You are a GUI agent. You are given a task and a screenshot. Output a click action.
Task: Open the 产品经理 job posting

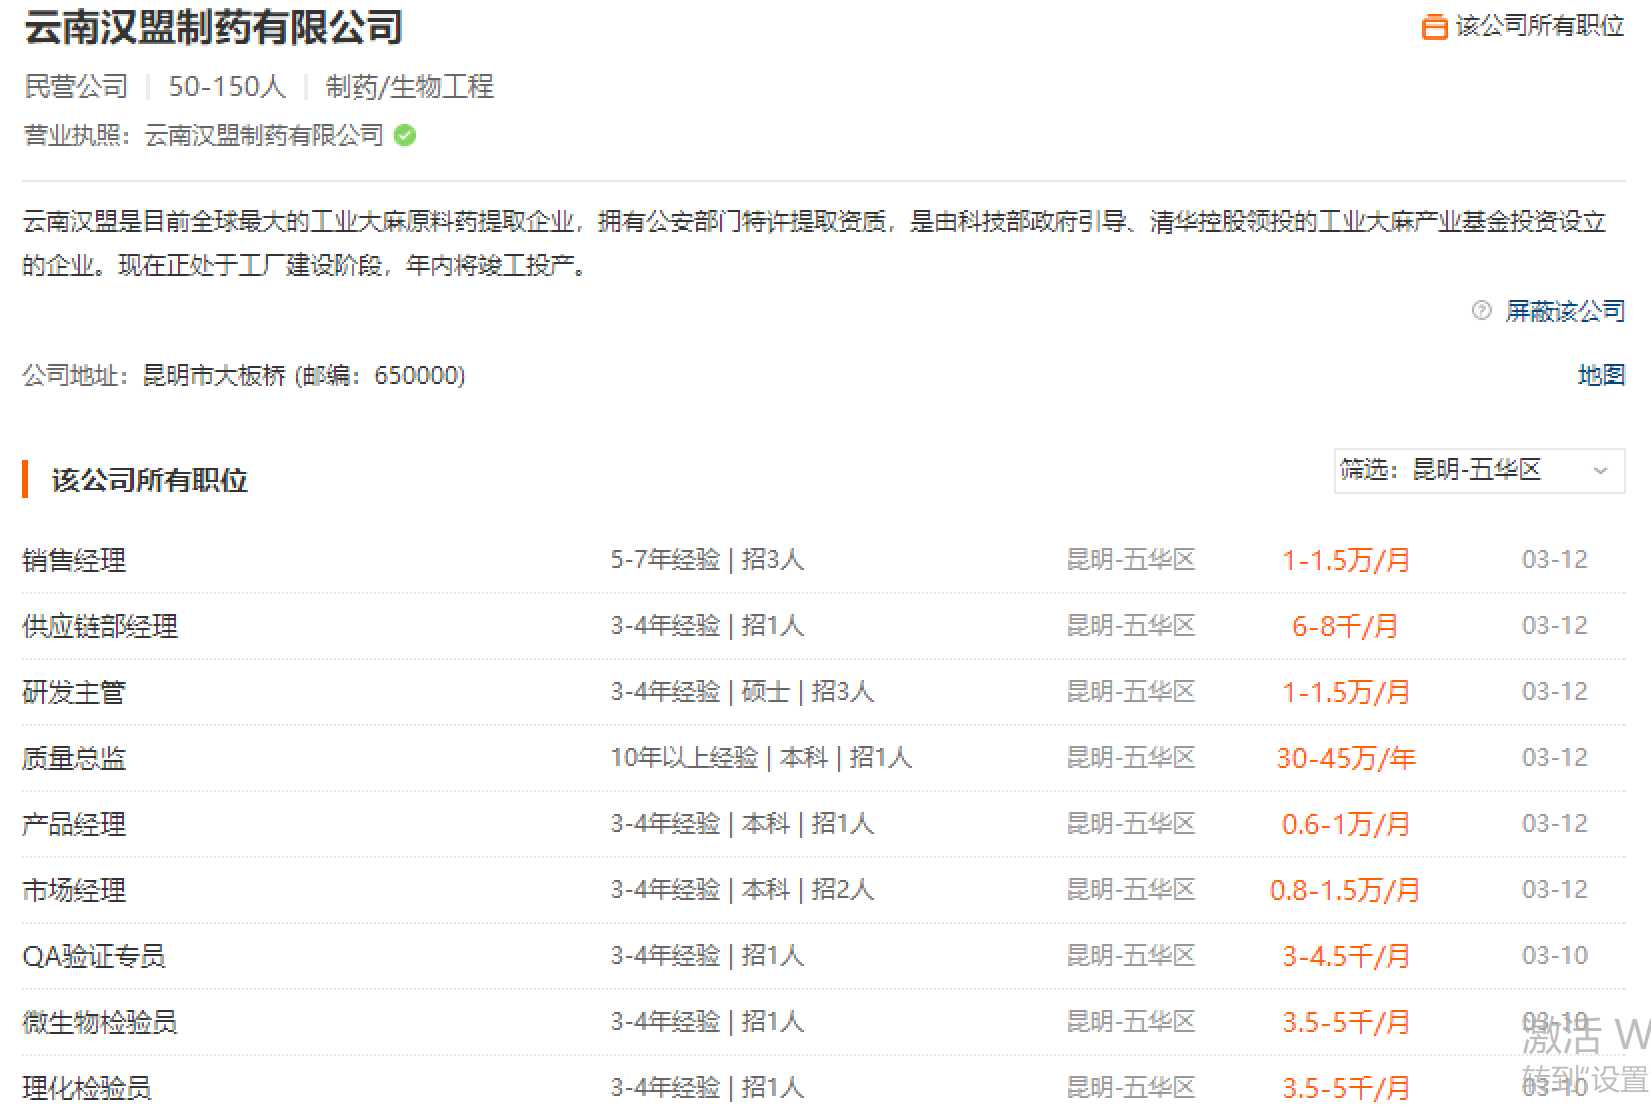pyautogui.click(x=74, y=824)
